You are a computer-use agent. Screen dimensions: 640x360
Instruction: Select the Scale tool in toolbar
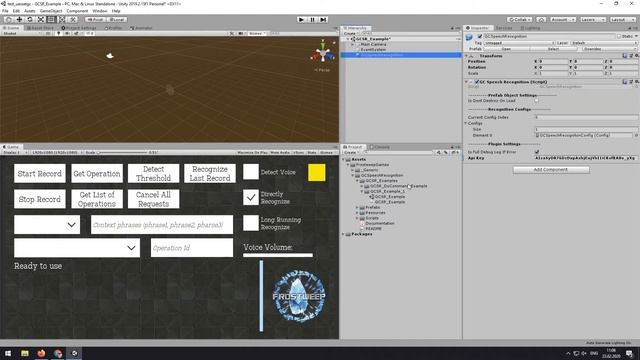[x=41, y=20]
